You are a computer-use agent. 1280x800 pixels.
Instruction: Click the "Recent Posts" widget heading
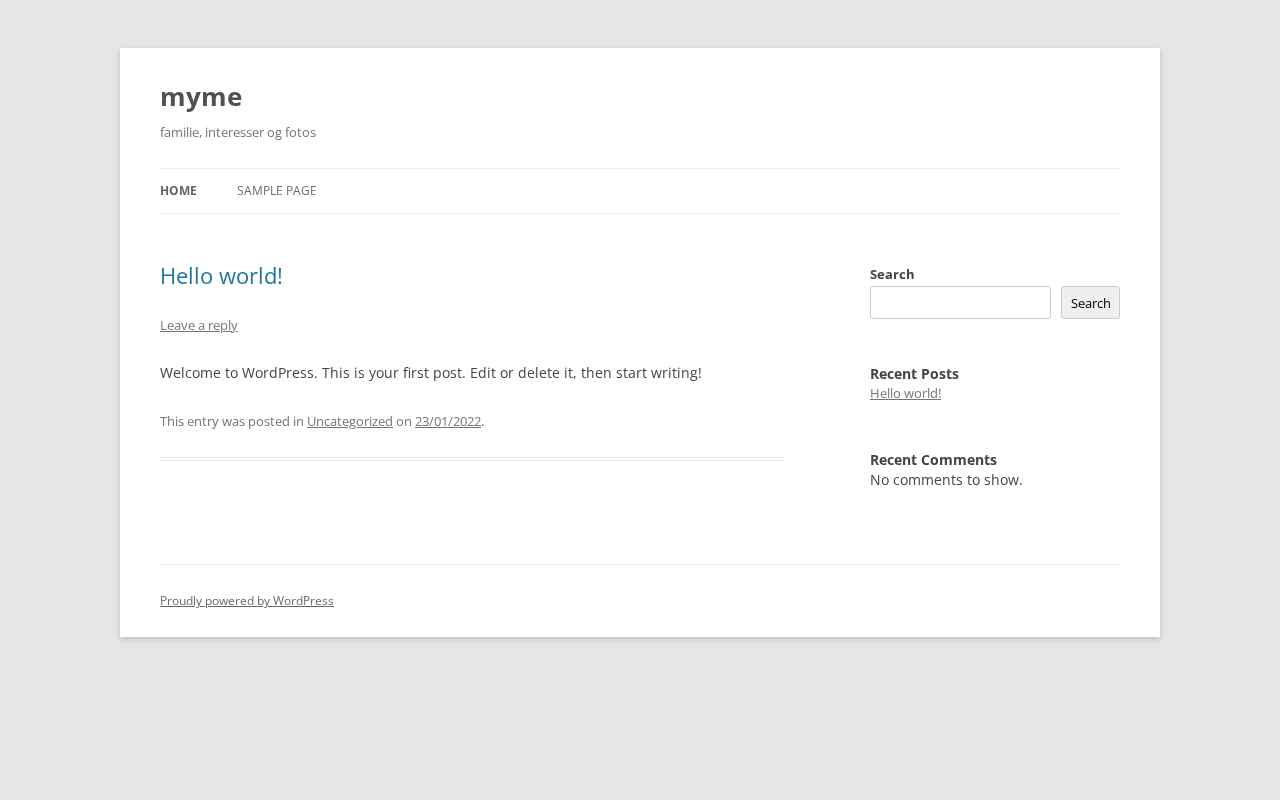click(x=914, y=374)
